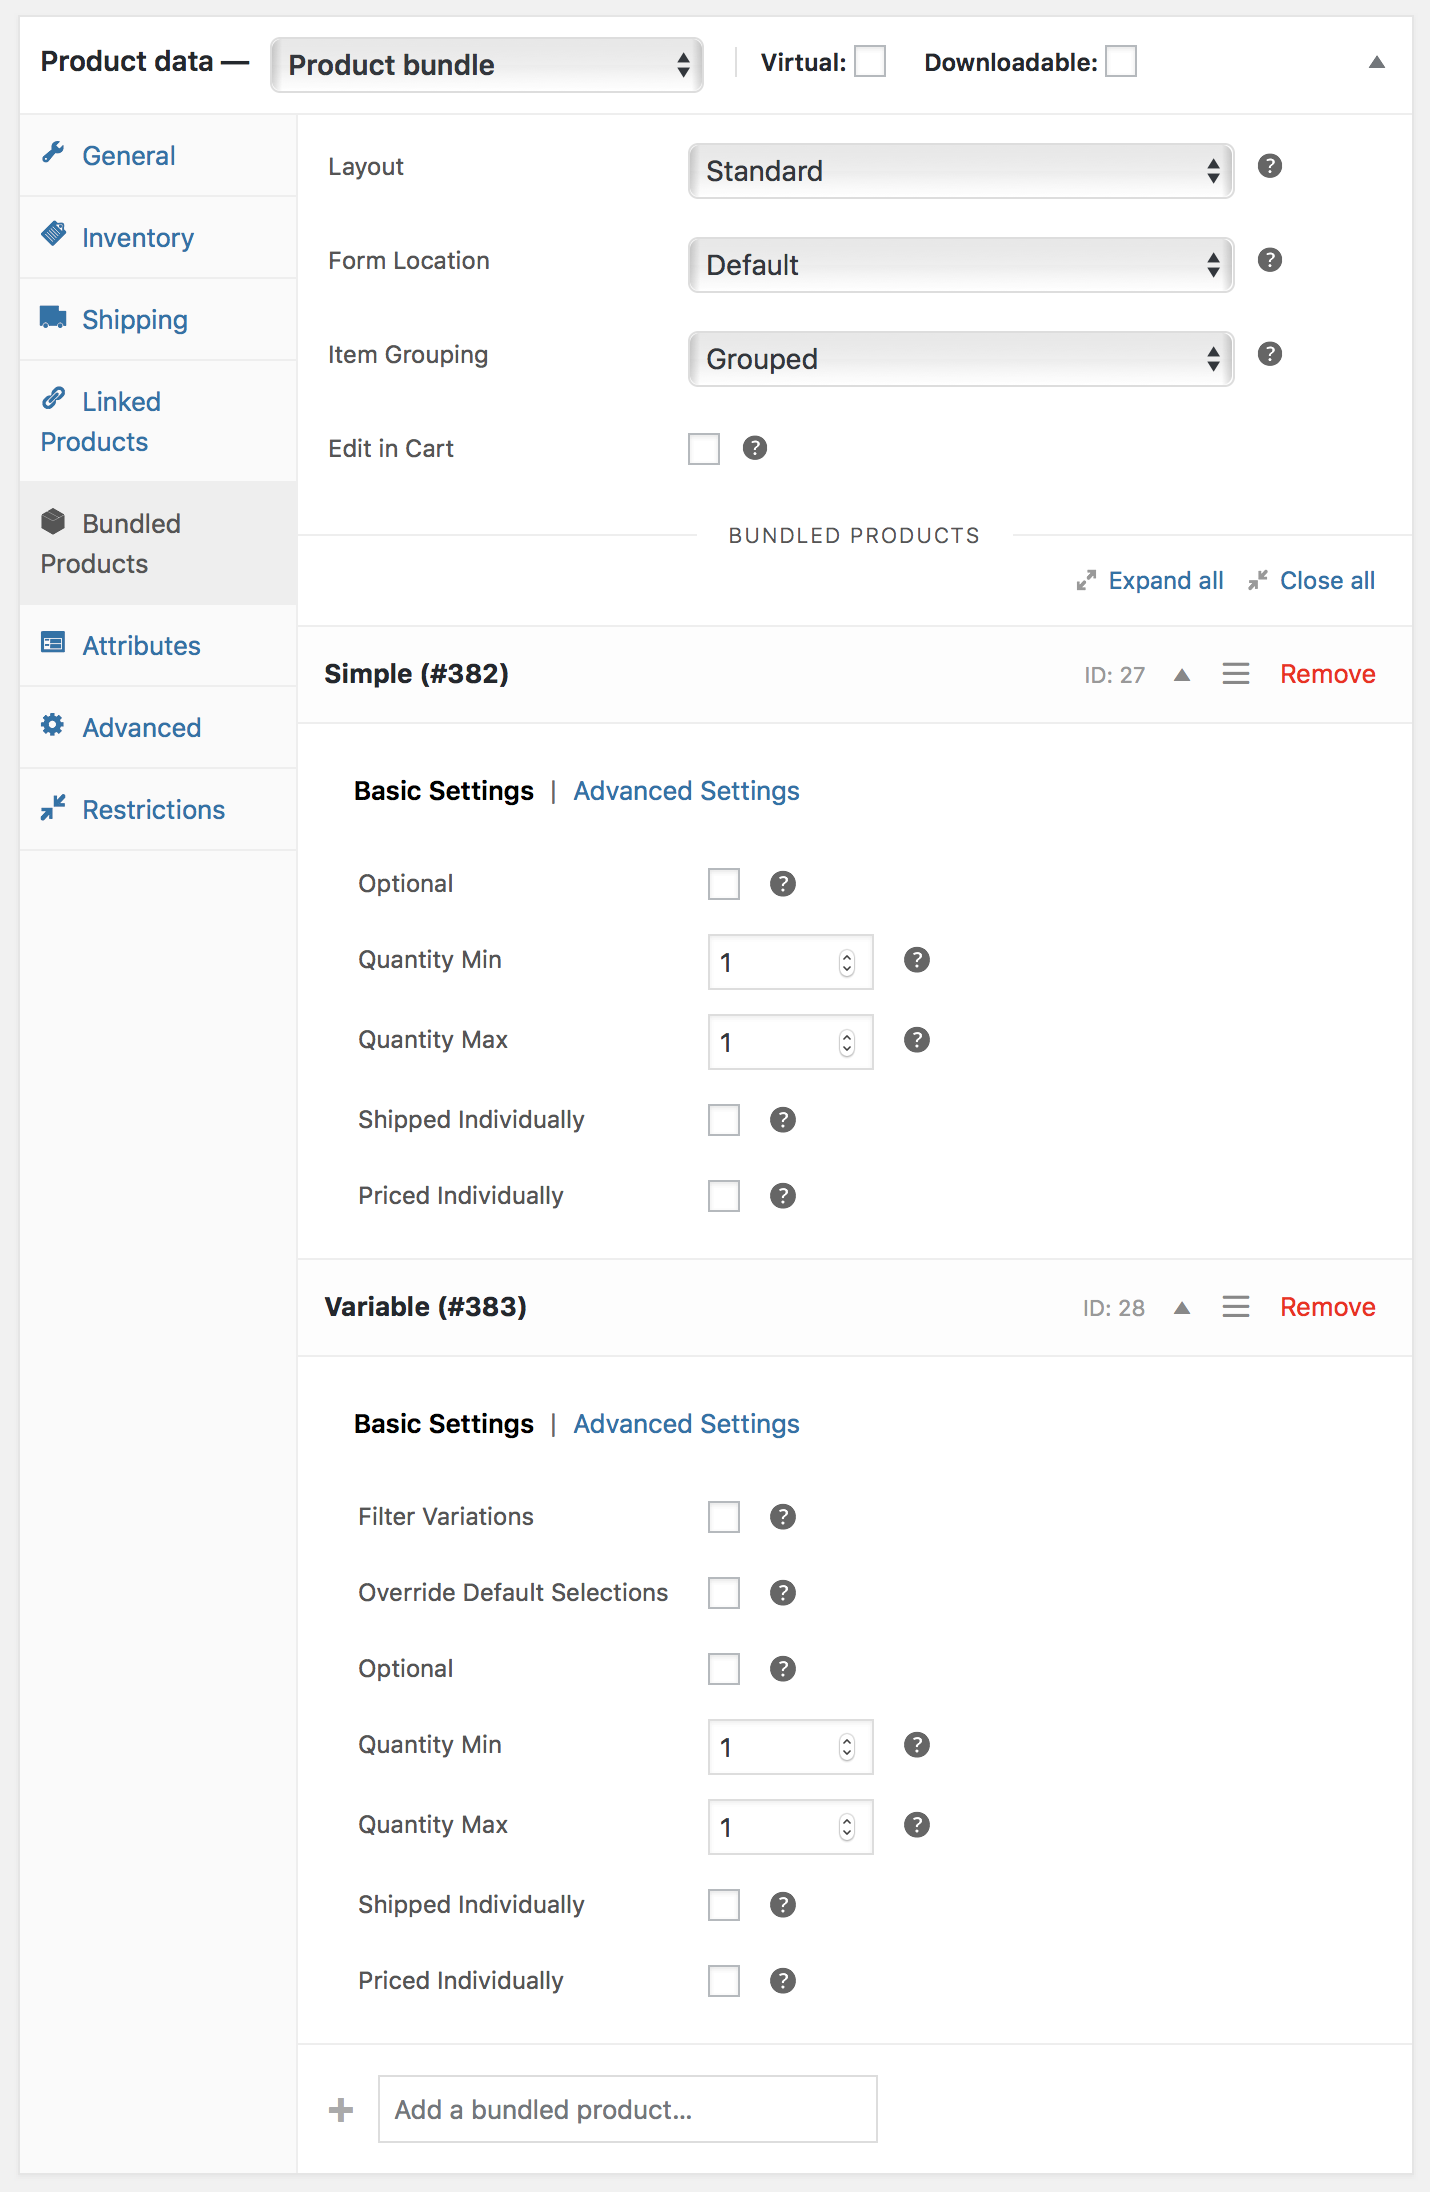Viewport: 1430px width, 2192px height.
Task: Collapse the Simple (#382) bundled item
Action: [1182, 675]
